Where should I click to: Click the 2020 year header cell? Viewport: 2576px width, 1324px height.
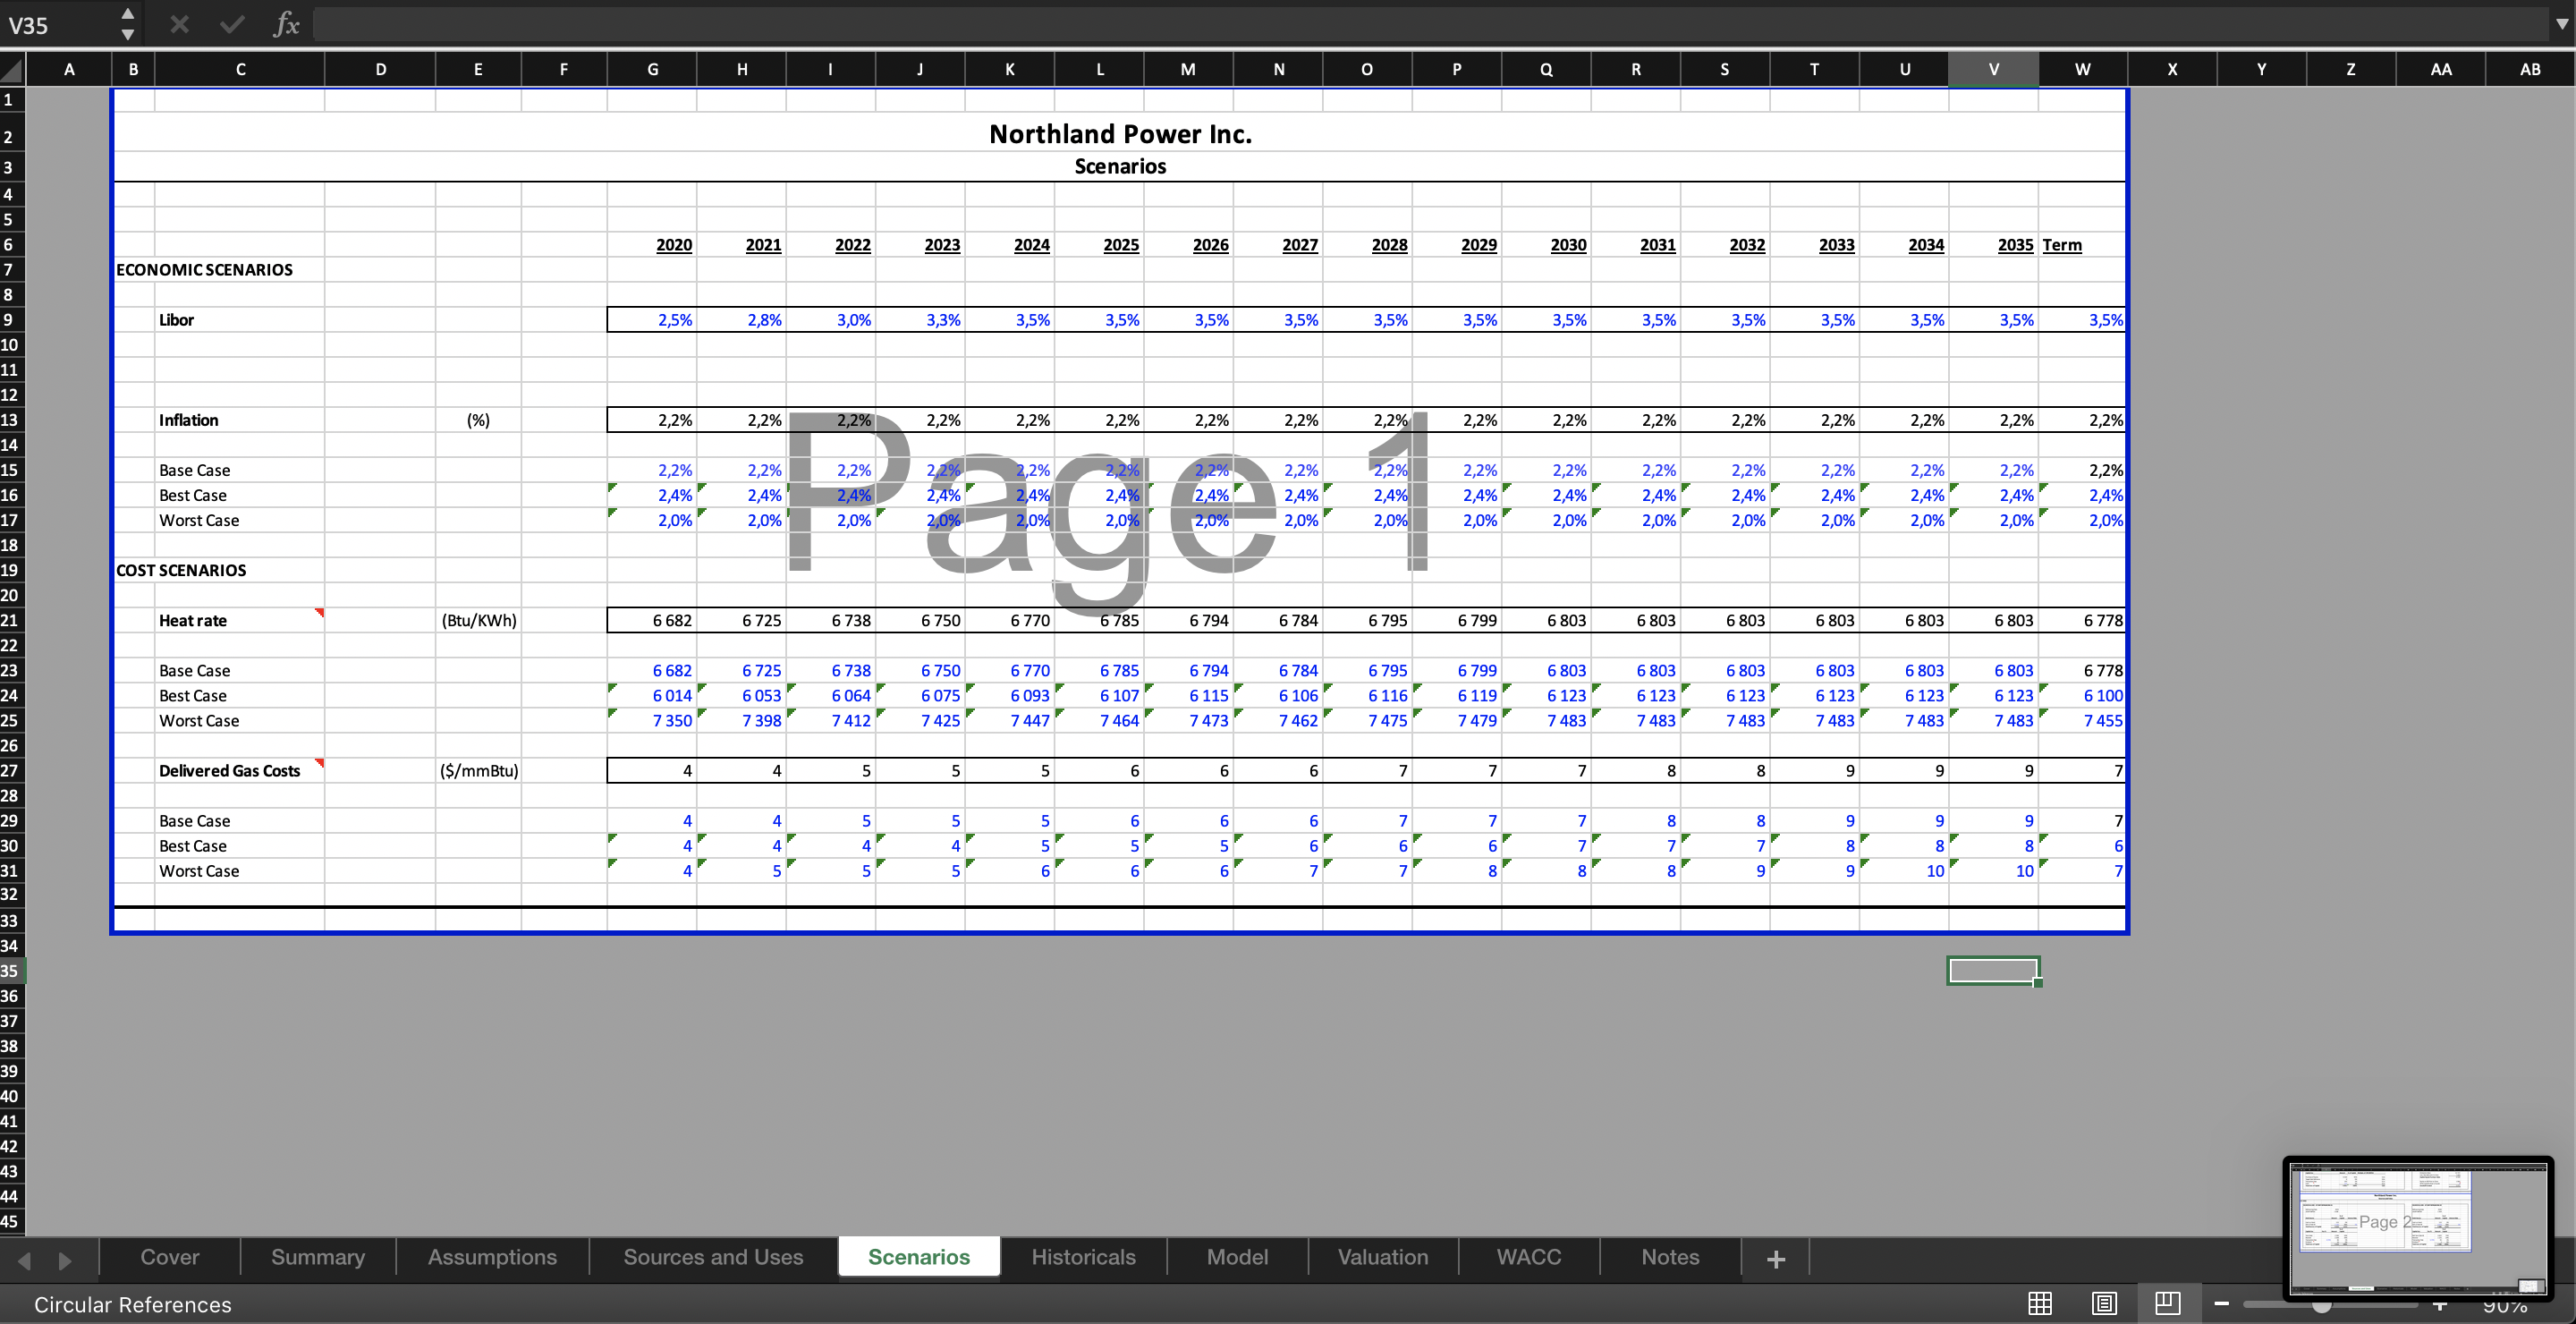point(652,245)
